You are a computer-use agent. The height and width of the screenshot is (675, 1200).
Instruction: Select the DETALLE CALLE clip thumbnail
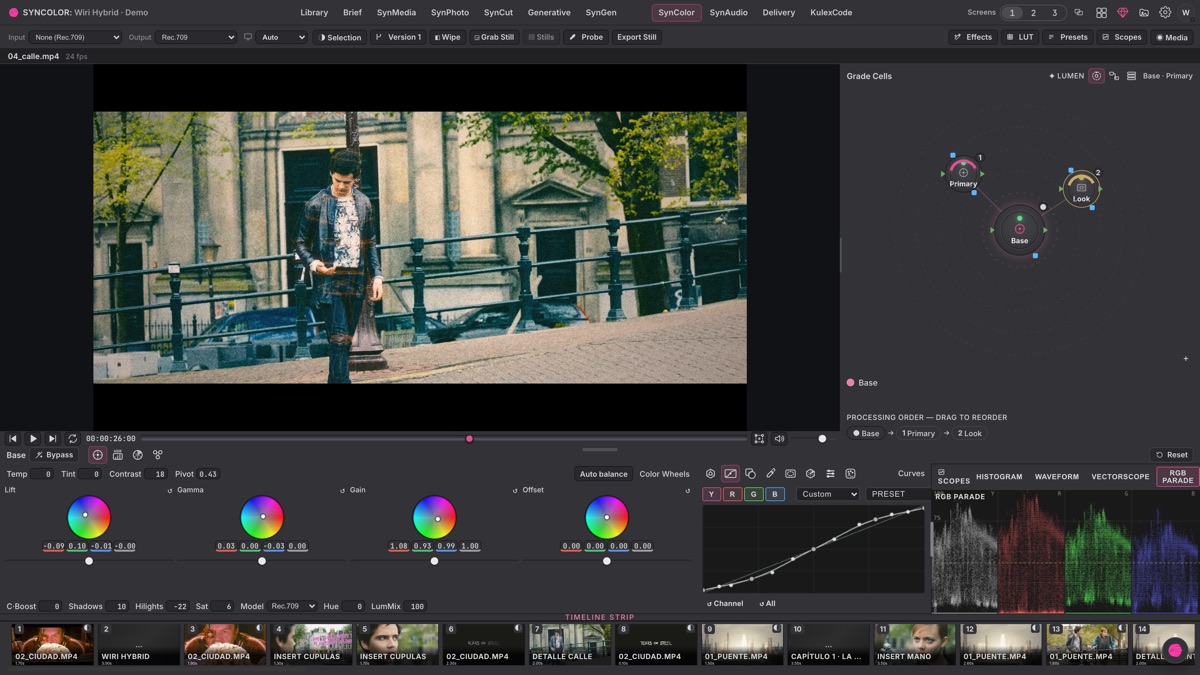click(x=570, y=643)
